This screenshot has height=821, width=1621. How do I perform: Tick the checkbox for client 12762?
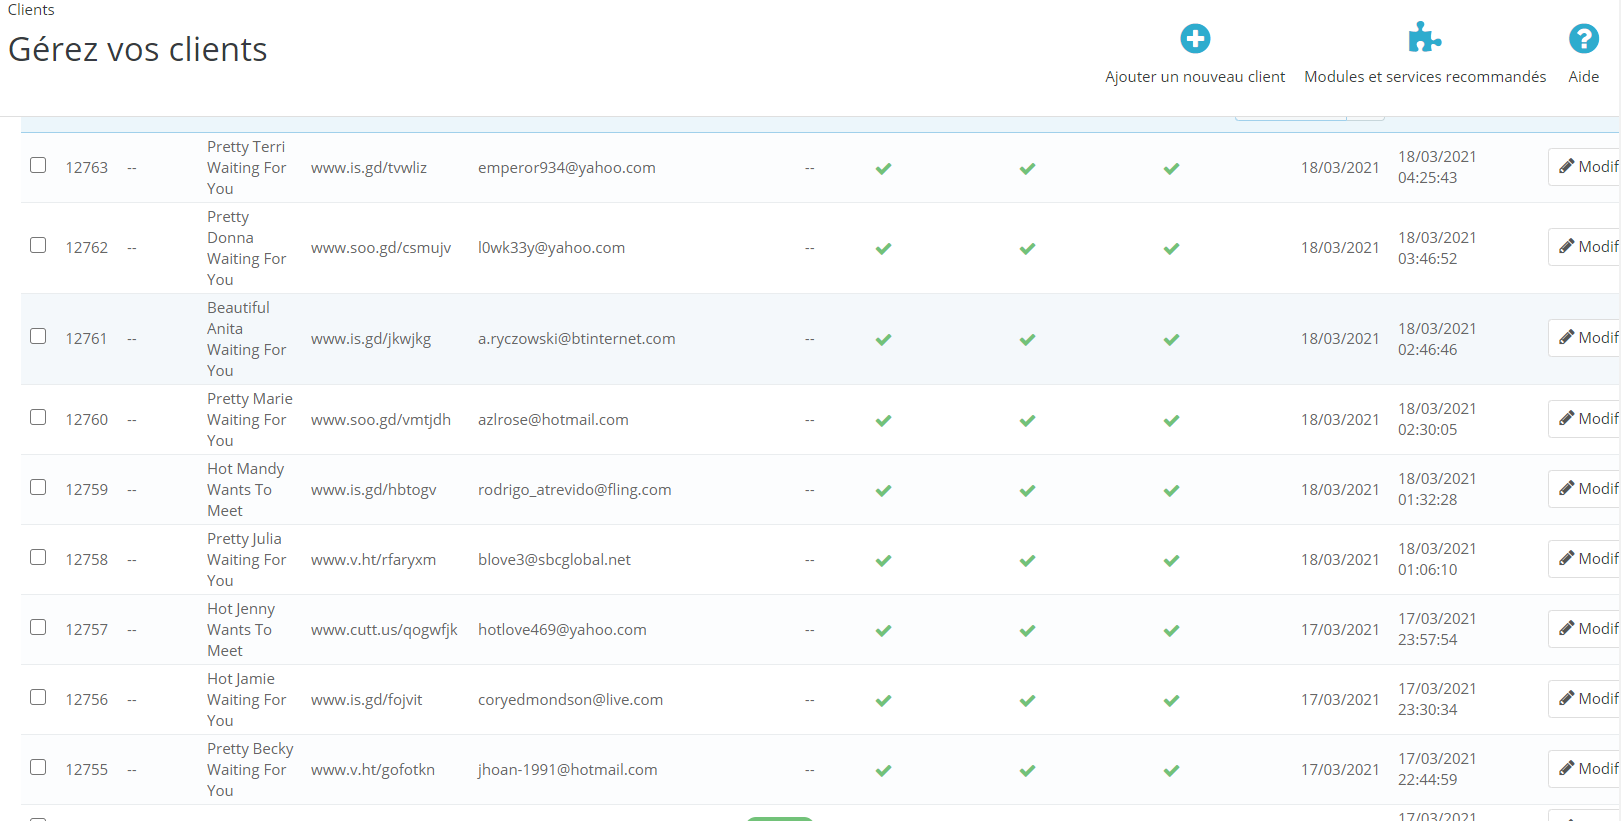38,245
